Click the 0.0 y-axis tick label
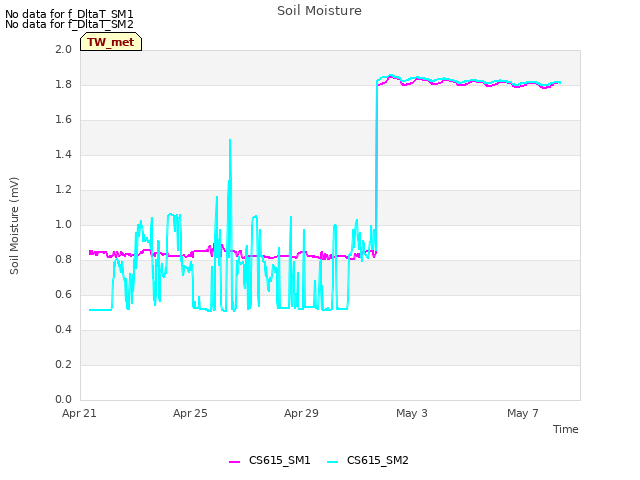Viewport: 640px width, 480px height. click(63, 400)
